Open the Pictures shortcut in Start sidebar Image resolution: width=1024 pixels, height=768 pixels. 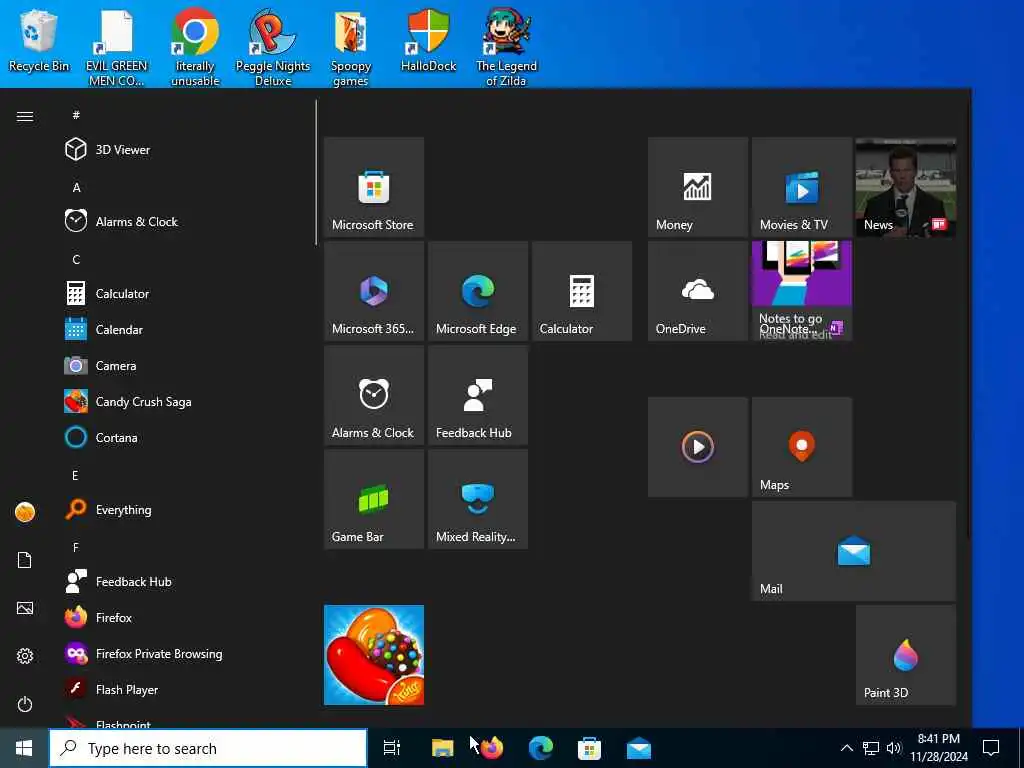(25, 608)
